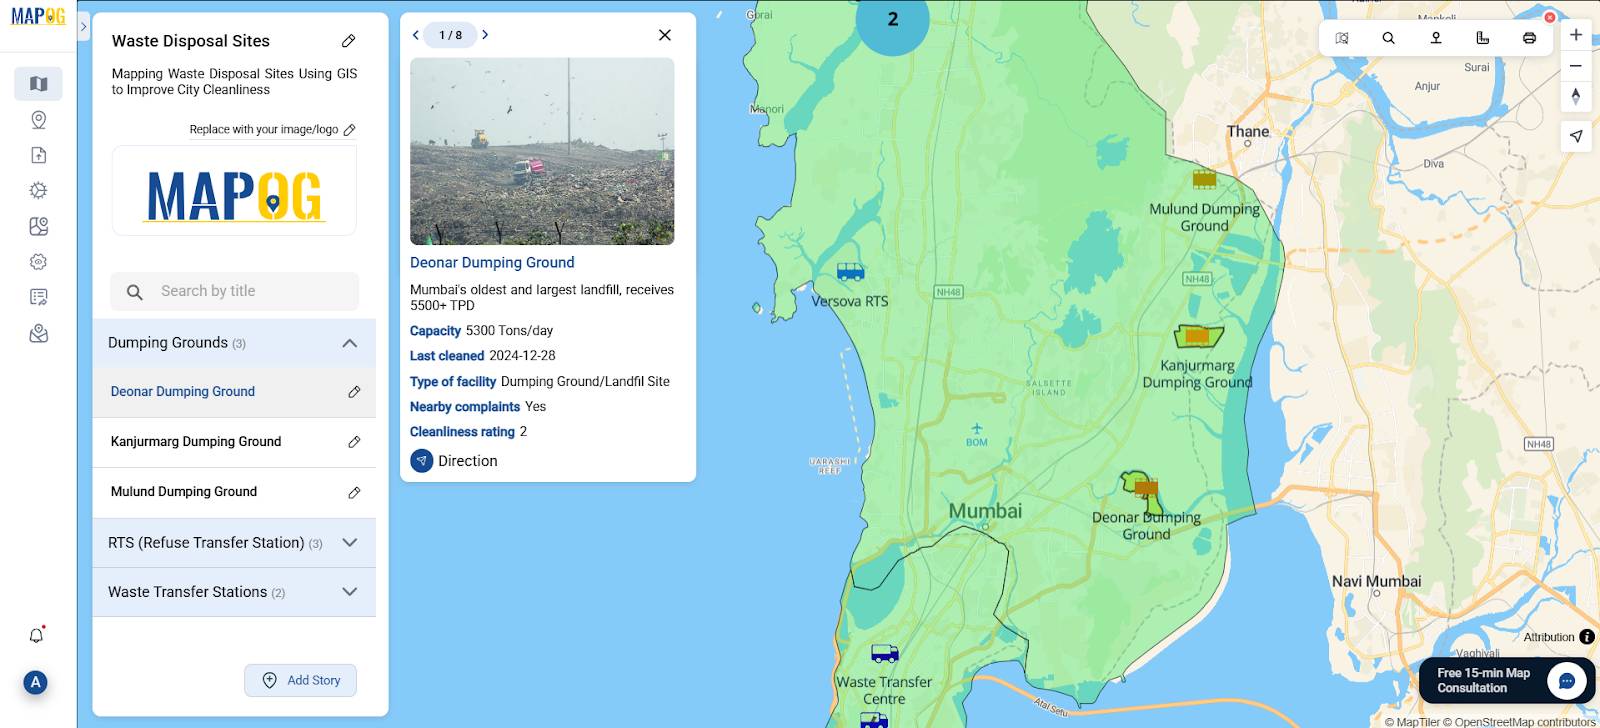Screen dimensions: 1600x728
Task: Click the 'Cleanliness rating 2' text
Action: [468, 432]
